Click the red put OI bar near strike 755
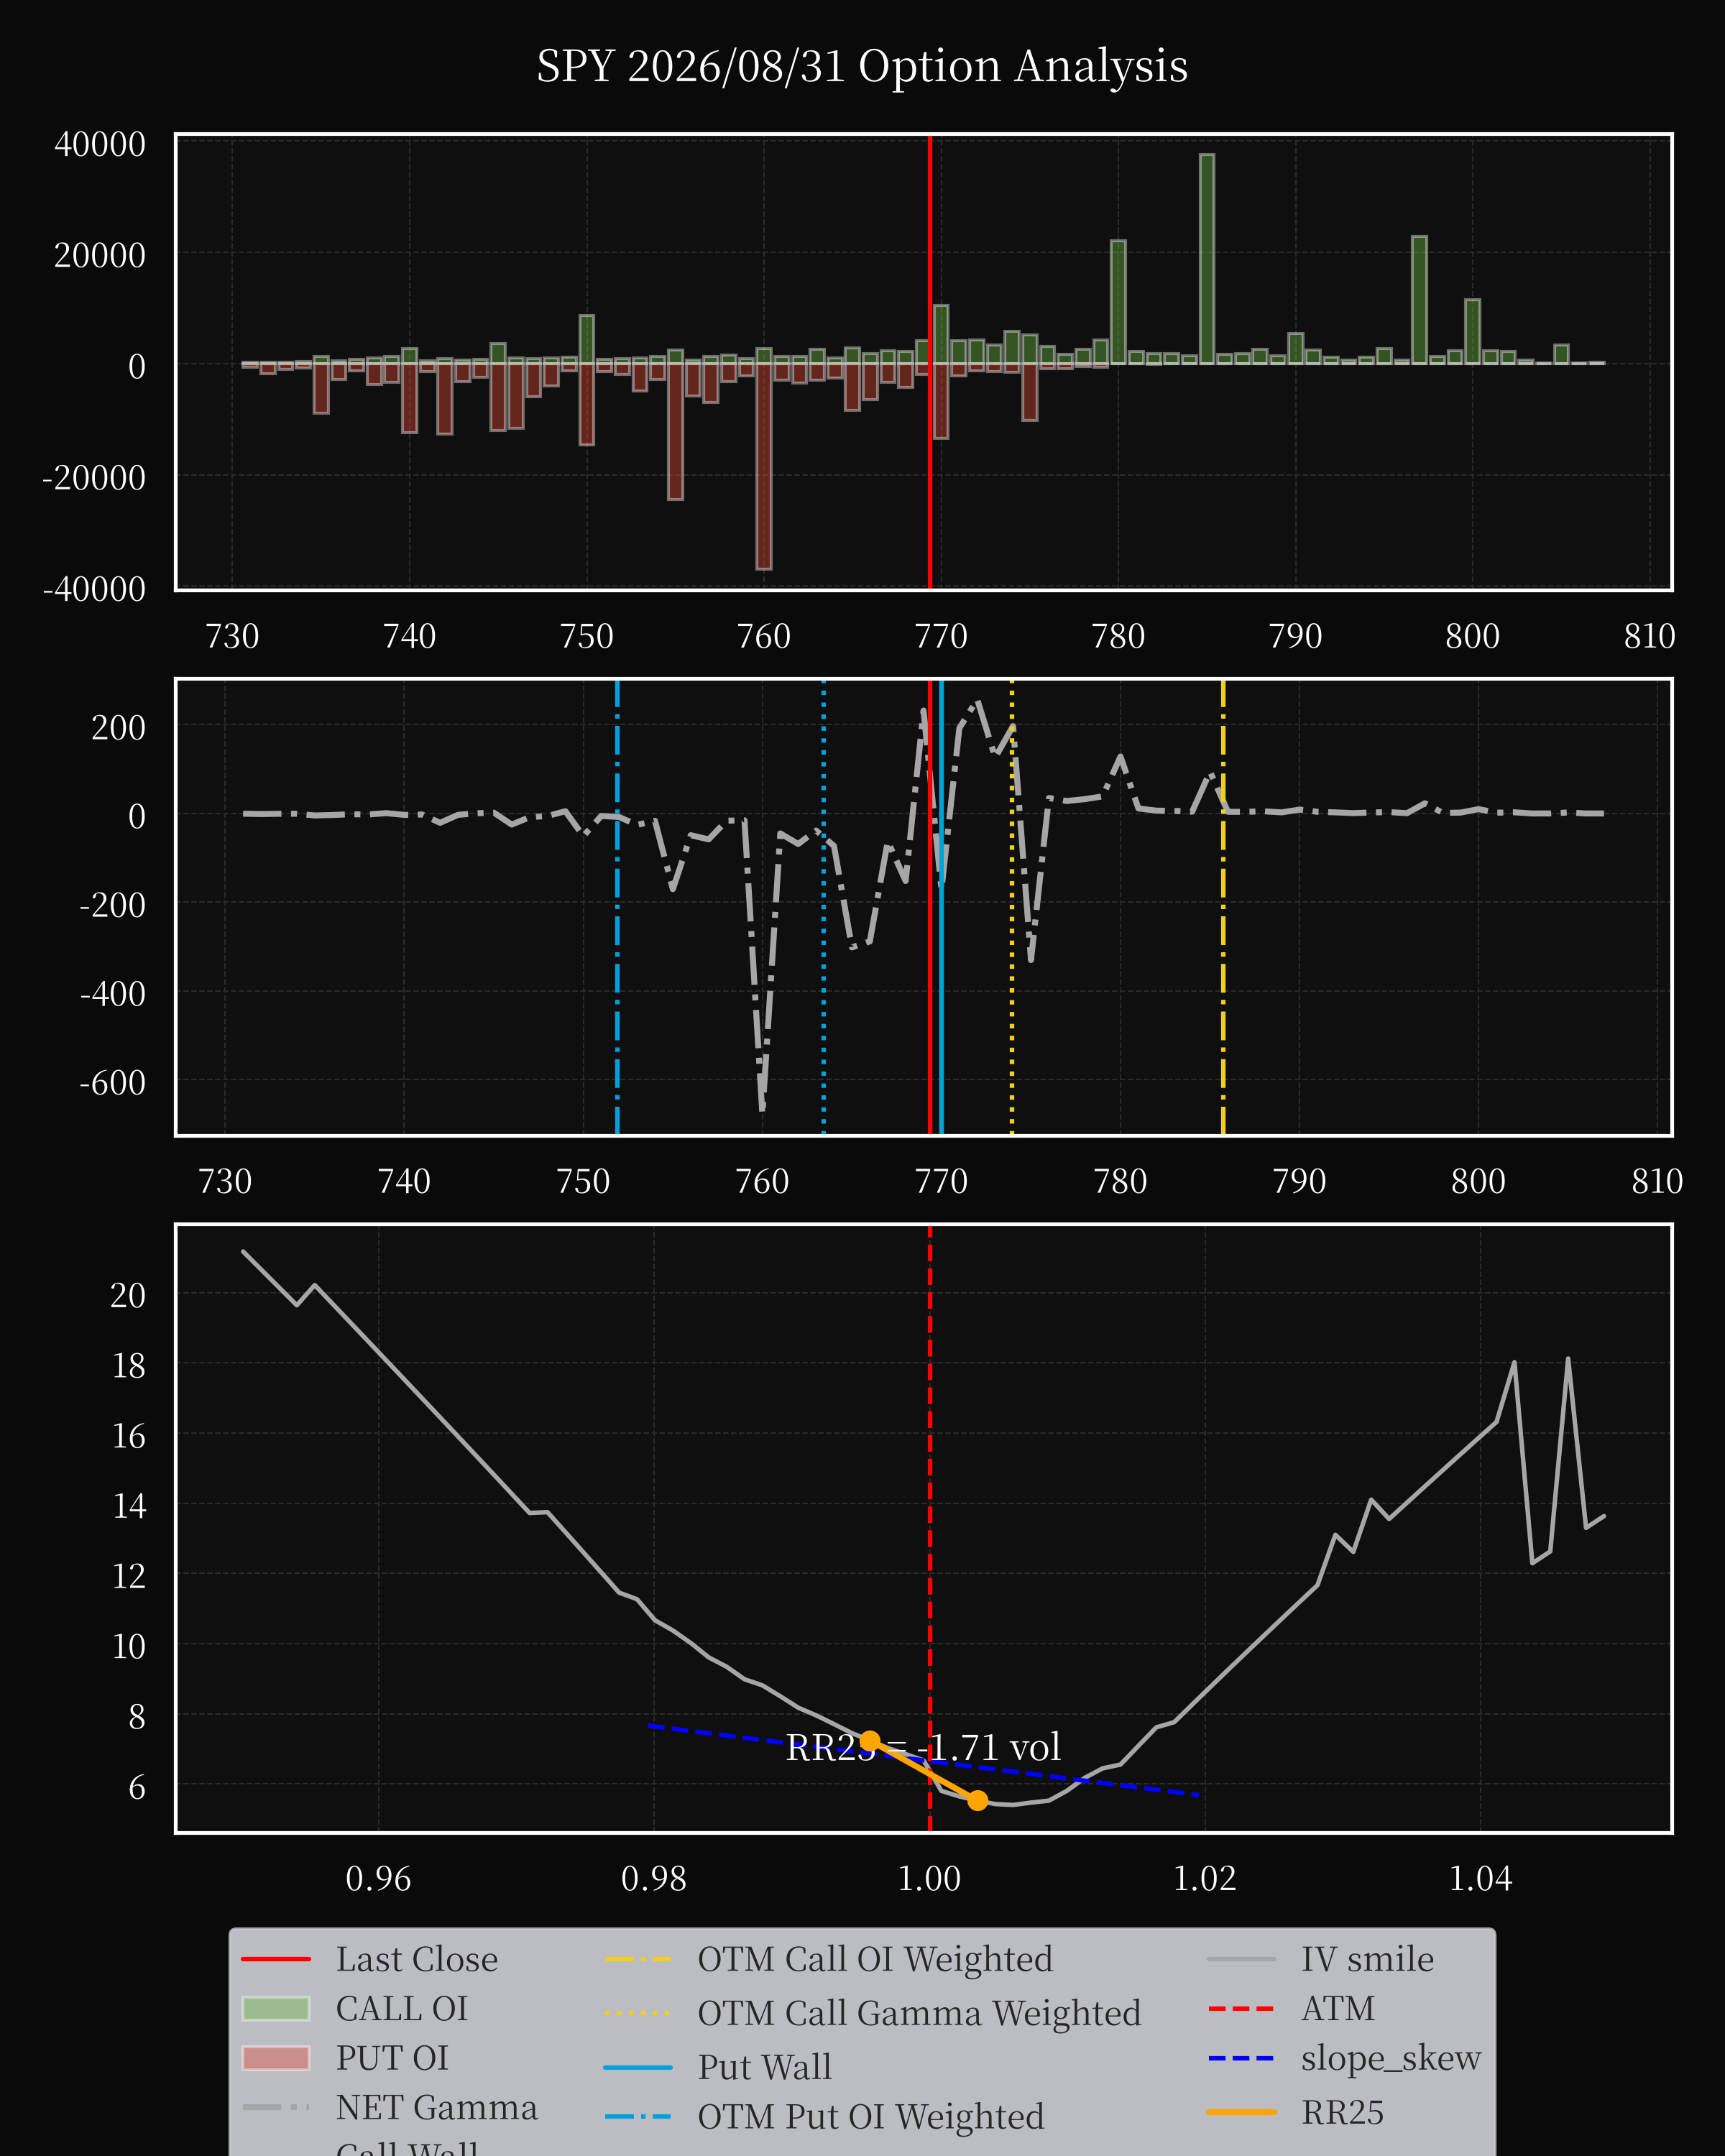The height and width of the screenshot is (2156, 1725). (x=676, y=431)
